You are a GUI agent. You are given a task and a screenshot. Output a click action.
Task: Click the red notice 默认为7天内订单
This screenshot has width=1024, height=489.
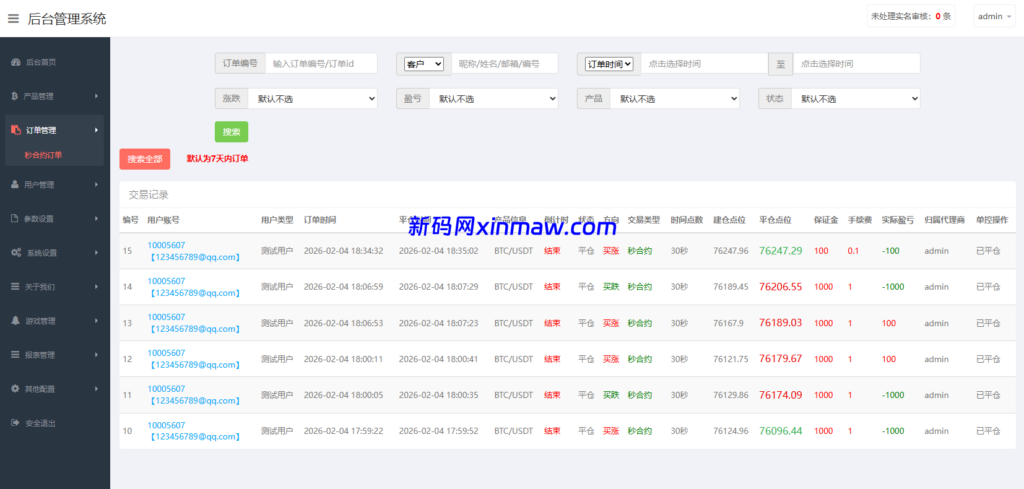(x=217, y=159)
